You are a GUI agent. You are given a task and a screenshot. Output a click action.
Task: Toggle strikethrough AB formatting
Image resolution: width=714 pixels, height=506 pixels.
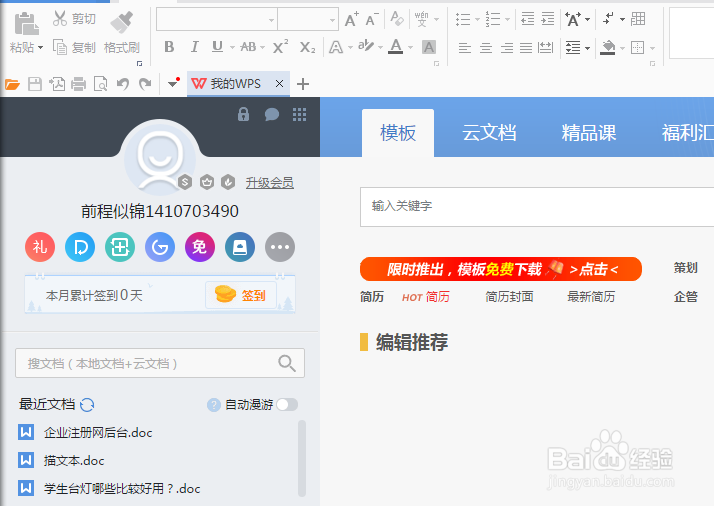248,47
